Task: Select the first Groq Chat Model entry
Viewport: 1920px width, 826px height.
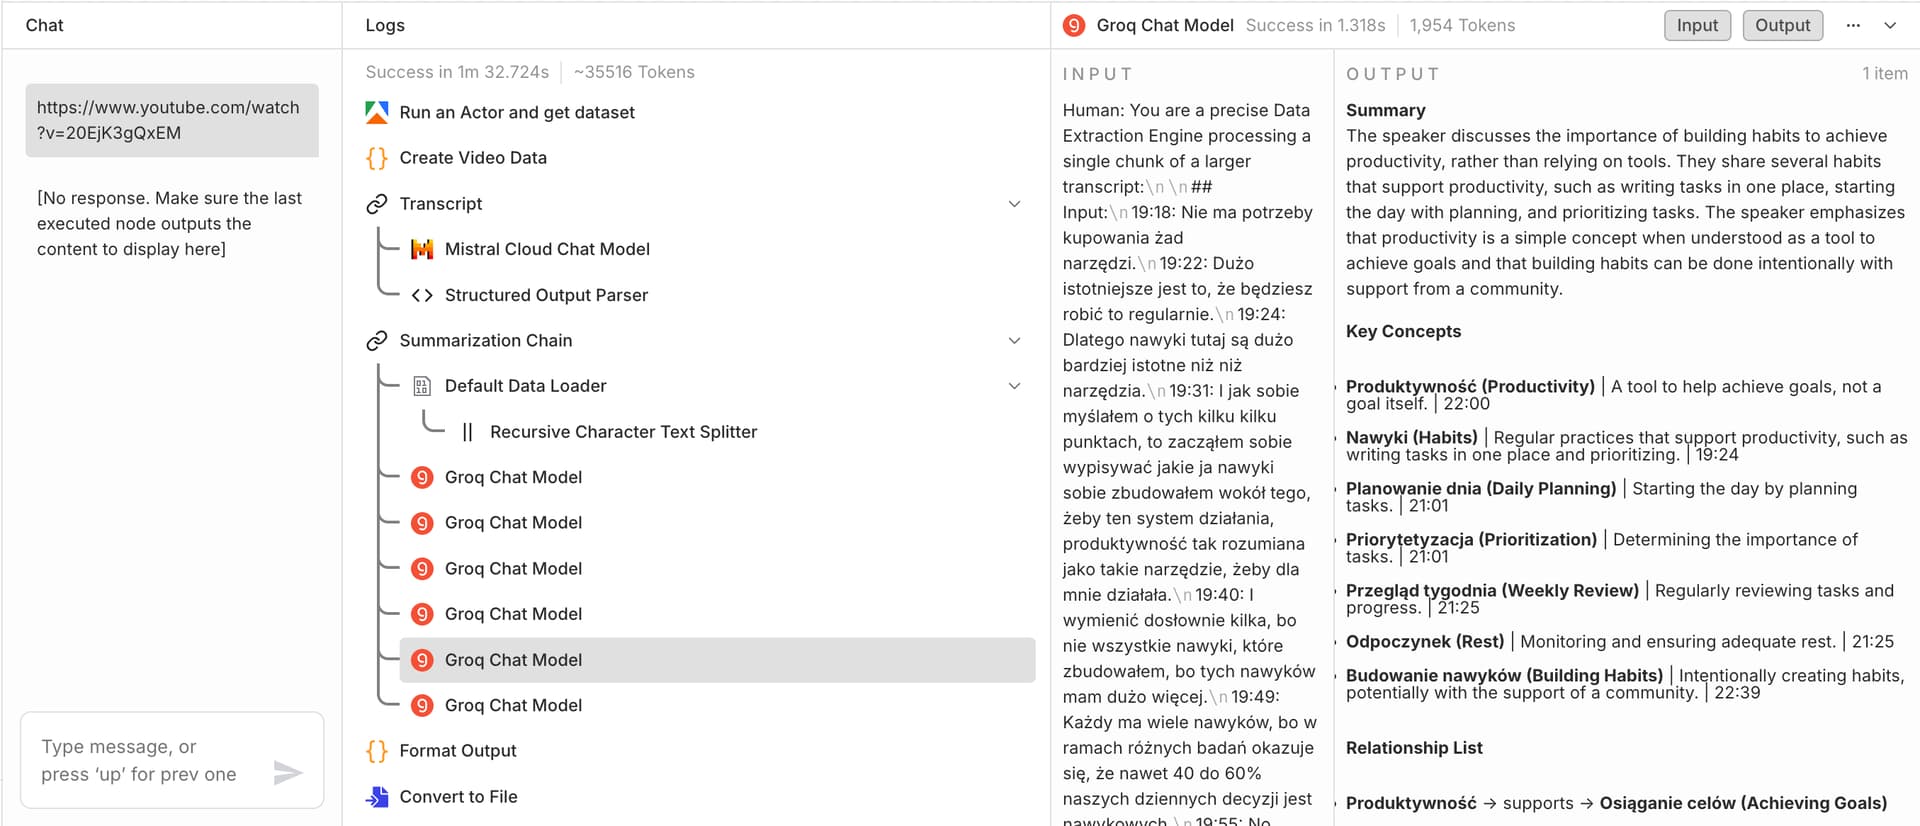Action: tap(513, 478)
